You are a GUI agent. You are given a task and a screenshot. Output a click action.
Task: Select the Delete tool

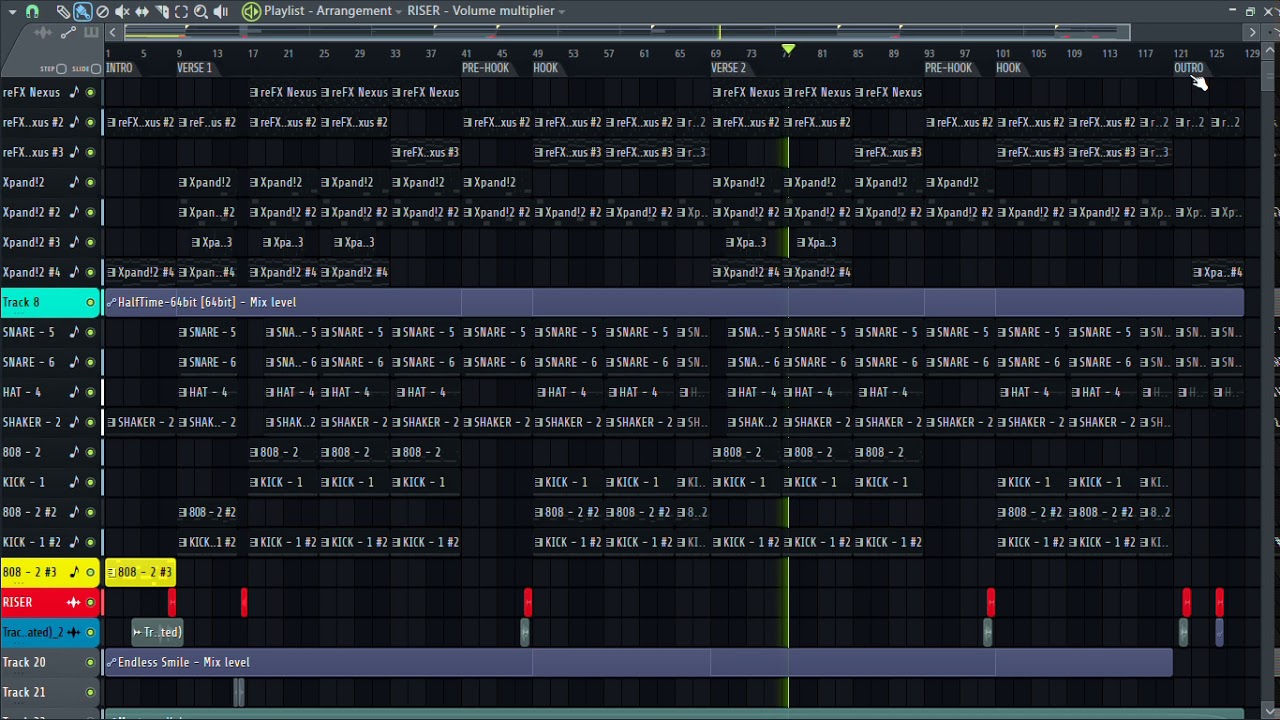point(102,11)
